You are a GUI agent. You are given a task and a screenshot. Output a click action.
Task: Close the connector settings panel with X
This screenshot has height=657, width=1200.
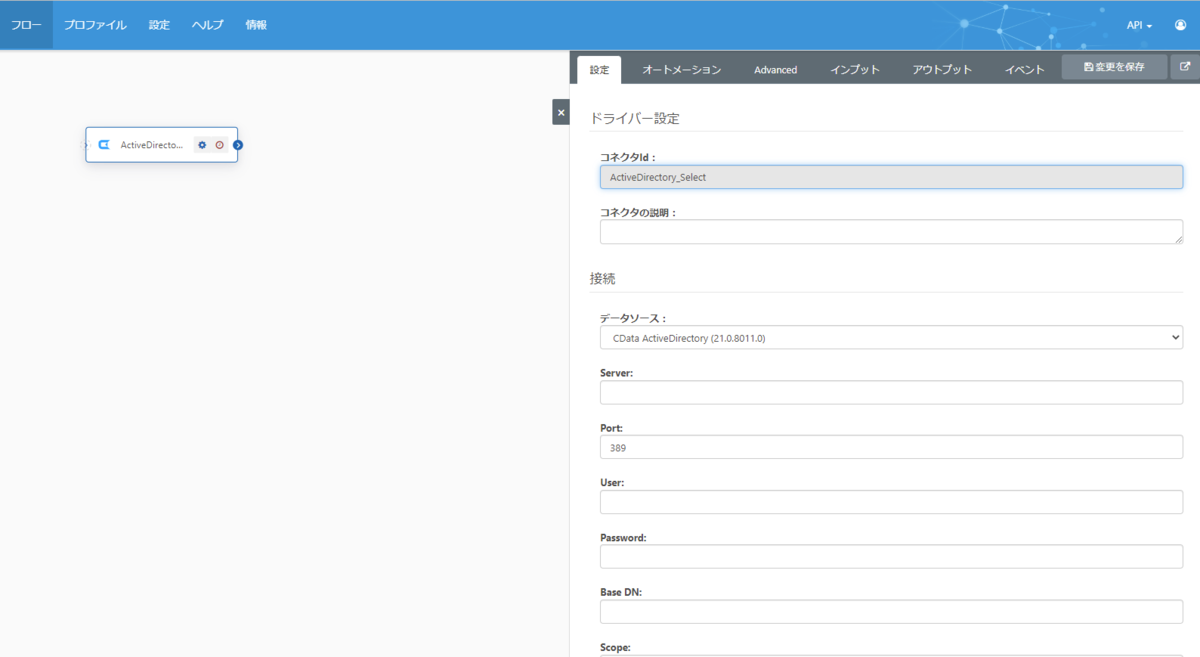pos(561,112)
